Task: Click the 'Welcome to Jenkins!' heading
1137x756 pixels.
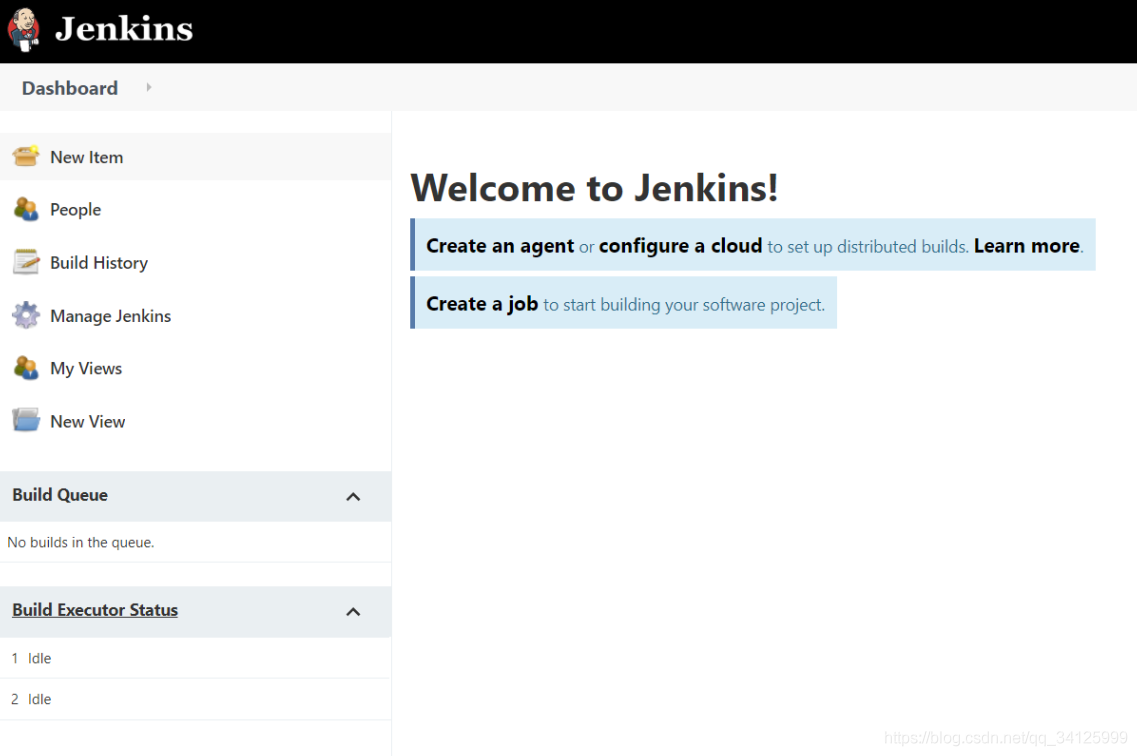Action: pos(594,188)
